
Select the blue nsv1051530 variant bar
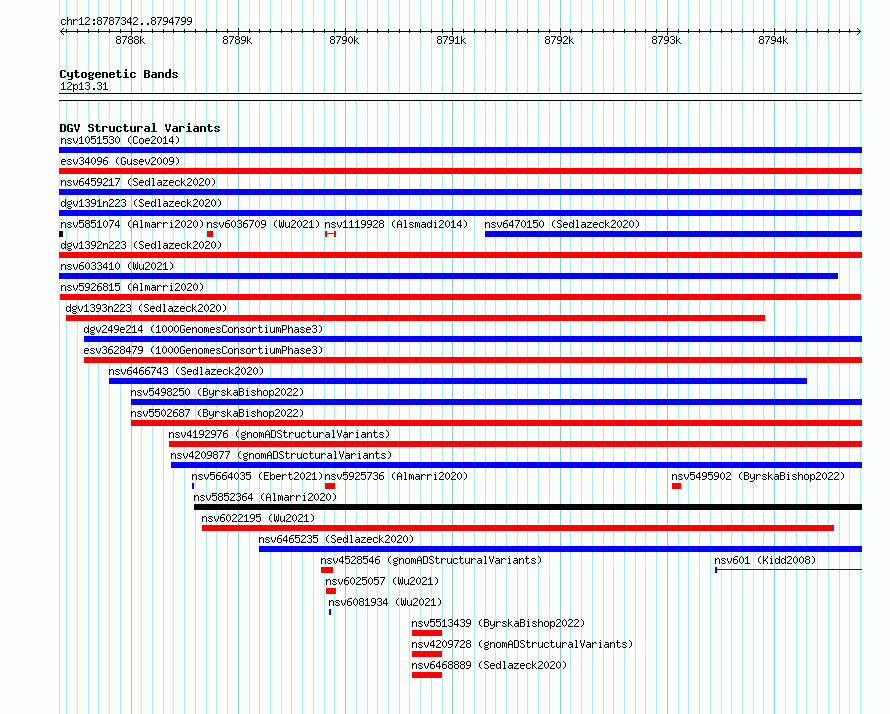(460, 150)
